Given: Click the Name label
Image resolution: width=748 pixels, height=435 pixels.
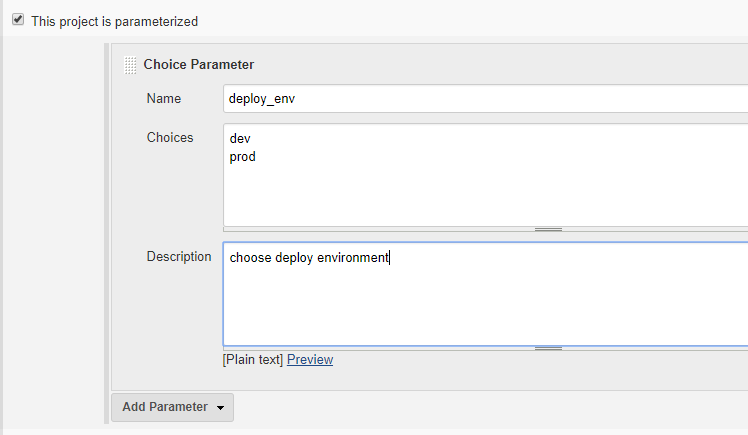Looking at the screenshot, I should [164, 98].
